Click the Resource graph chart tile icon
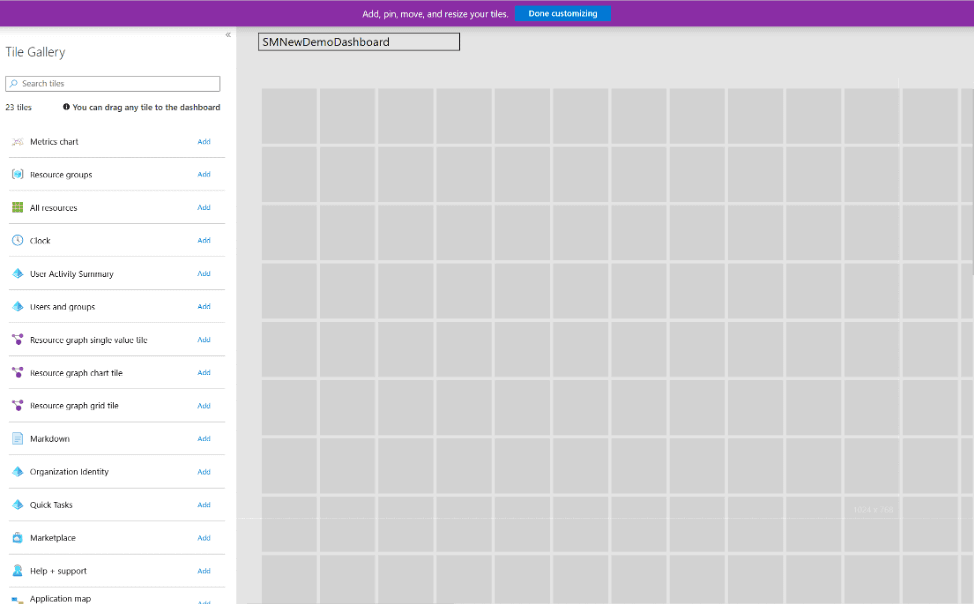 click(x=17, y=373)
